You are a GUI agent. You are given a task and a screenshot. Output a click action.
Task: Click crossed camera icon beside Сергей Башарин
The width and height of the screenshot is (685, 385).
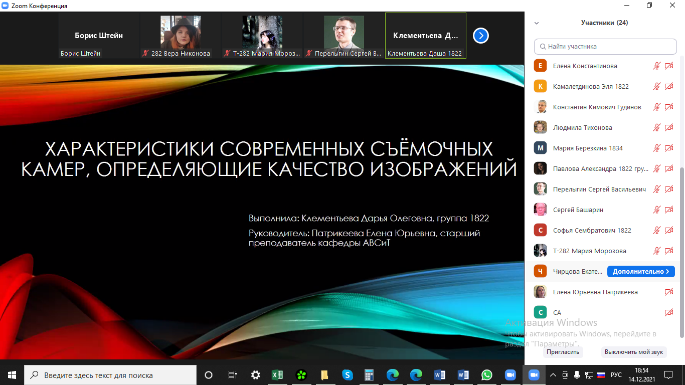pos(669,210)
